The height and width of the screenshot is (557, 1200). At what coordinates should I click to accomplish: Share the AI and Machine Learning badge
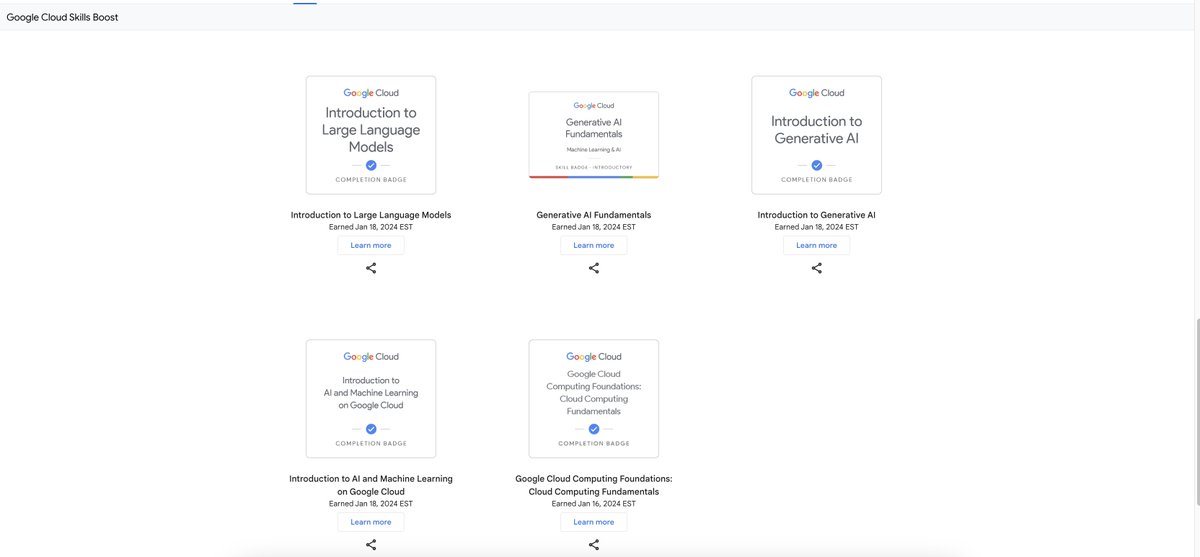[x=371, y=545]
